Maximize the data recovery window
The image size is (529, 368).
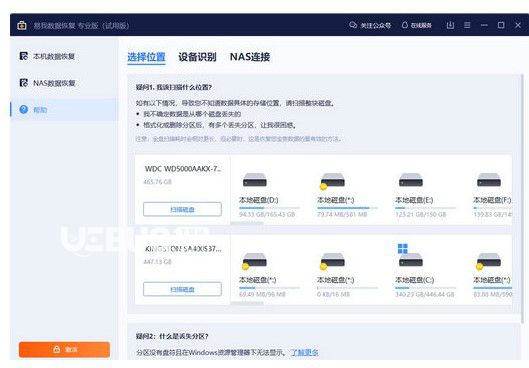click(501, 25)
